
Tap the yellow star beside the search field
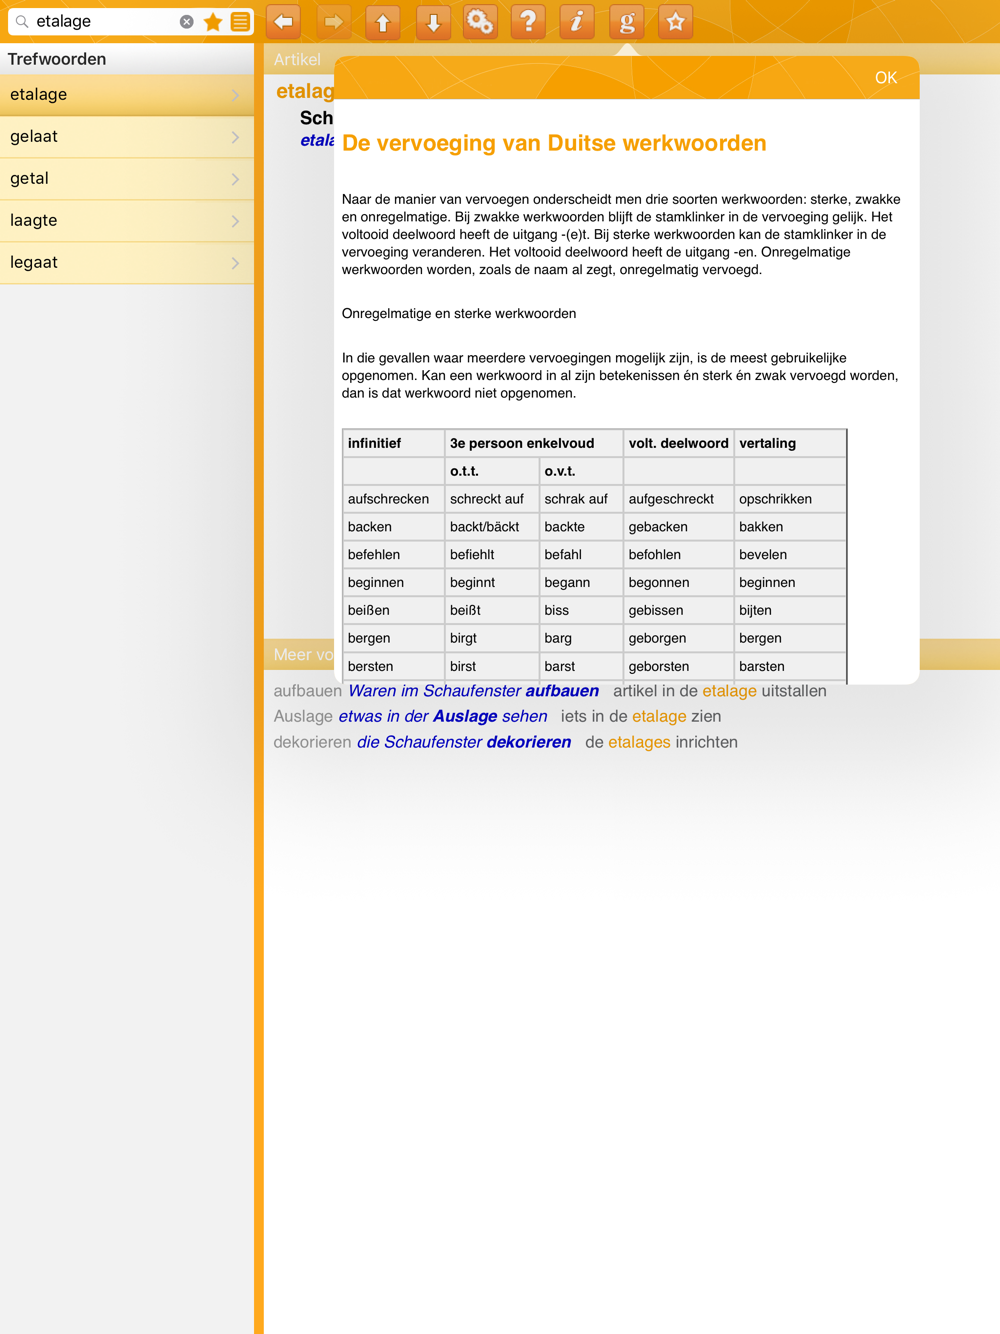tap(213, 21)
